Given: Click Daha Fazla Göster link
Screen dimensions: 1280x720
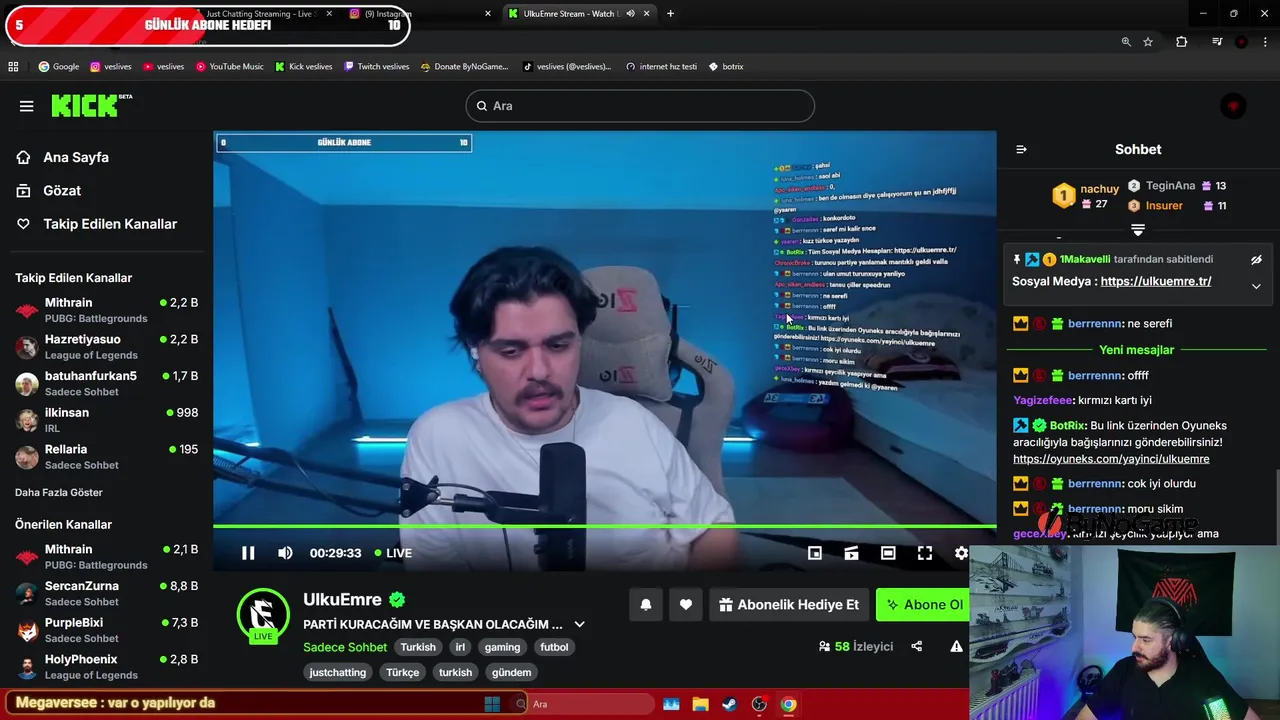Looking at the screenshot, I should click(x=59, y=492).
